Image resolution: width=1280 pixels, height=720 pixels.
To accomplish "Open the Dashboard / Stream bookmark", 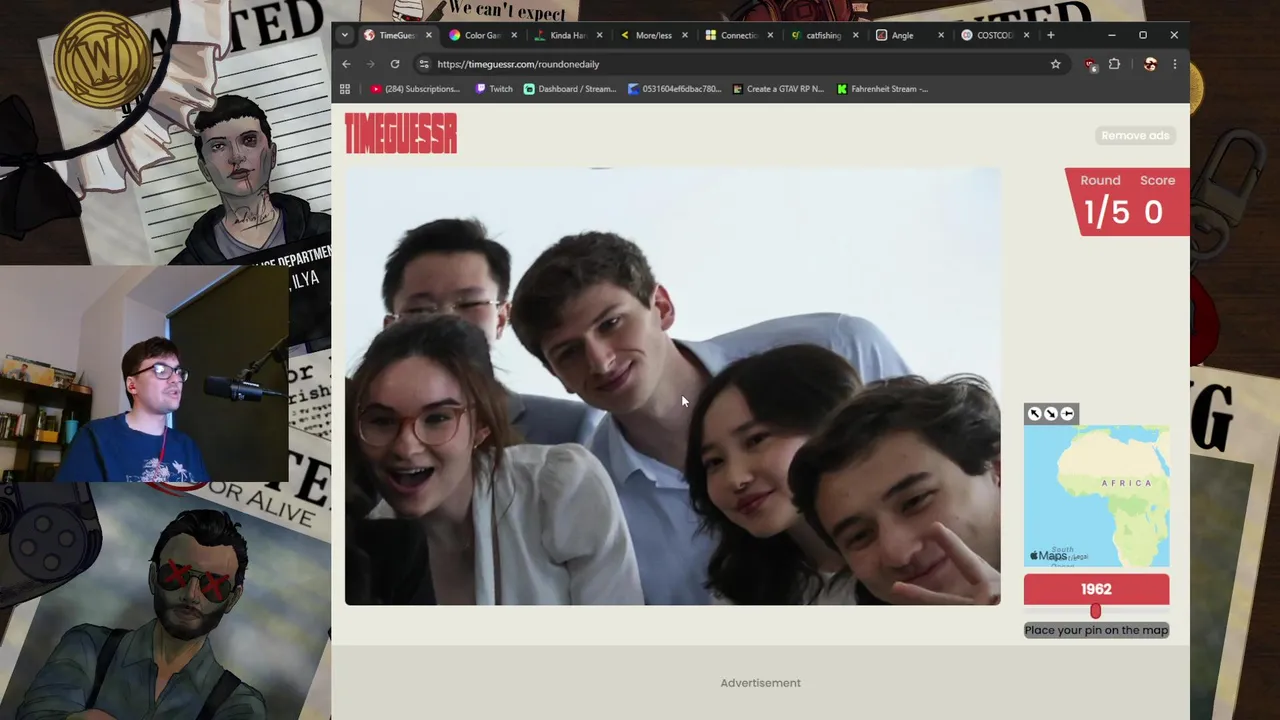I will point(570,89).
